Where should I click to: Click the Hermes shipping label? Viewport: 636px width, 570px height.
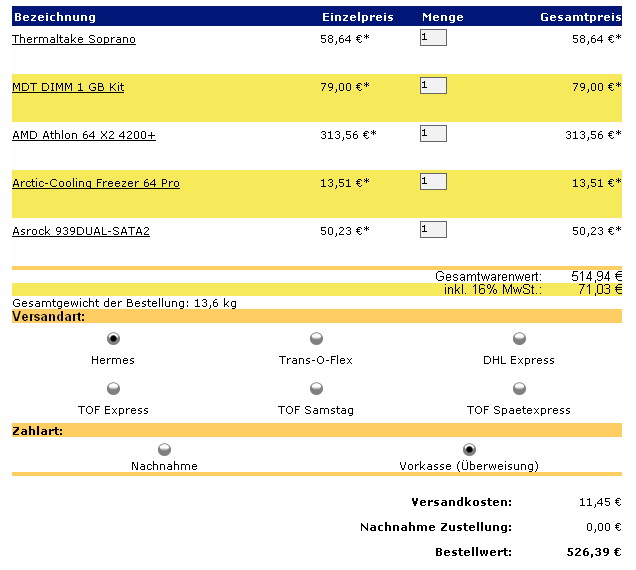[x=113, y=360]
